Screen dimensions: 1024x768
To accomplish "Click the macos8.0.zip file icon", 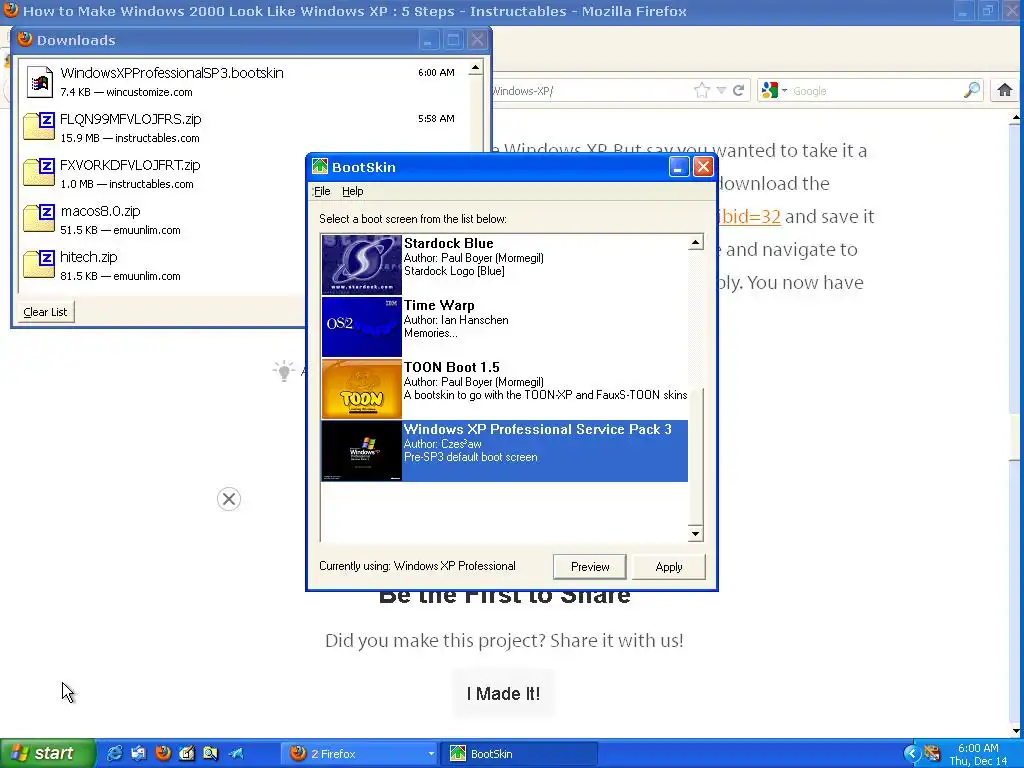I will pyautogui.click(x=39, y=219).
